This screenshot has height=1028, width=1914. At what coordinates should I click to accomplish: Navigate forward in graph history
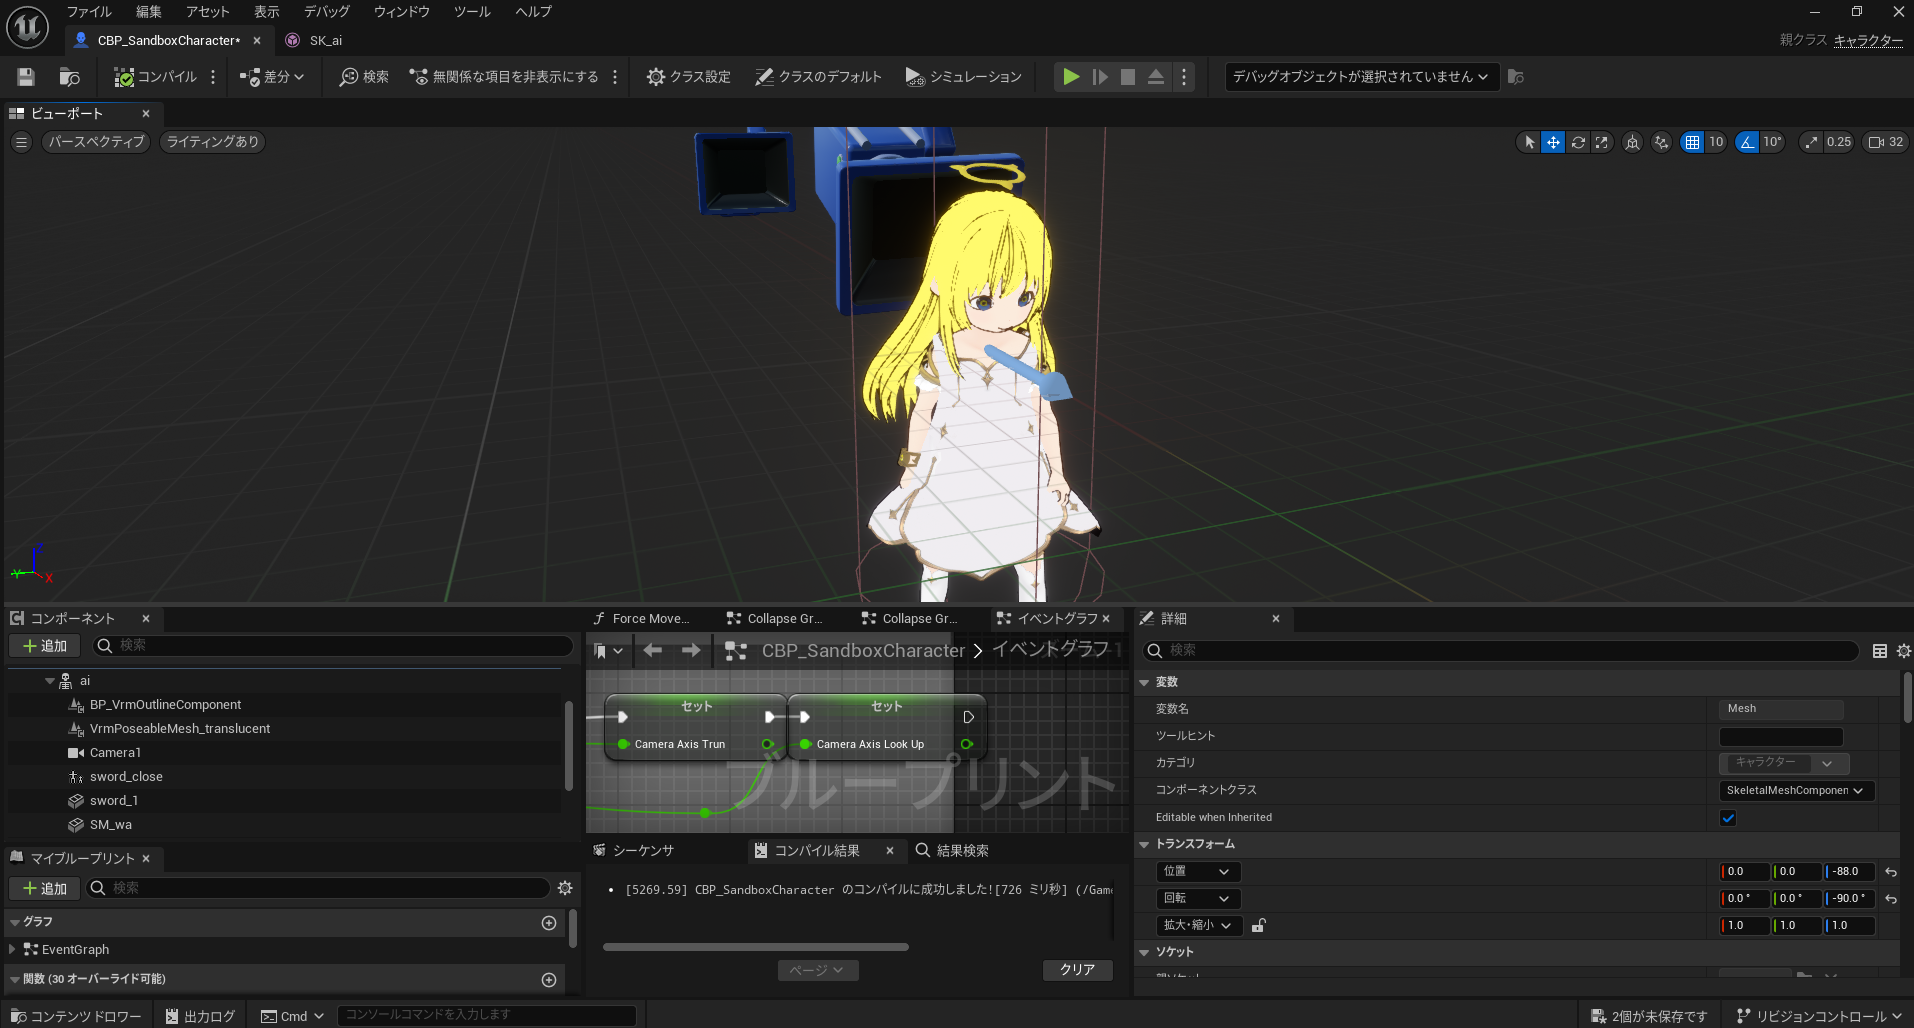pyautogui.click(x=691, y=651)
